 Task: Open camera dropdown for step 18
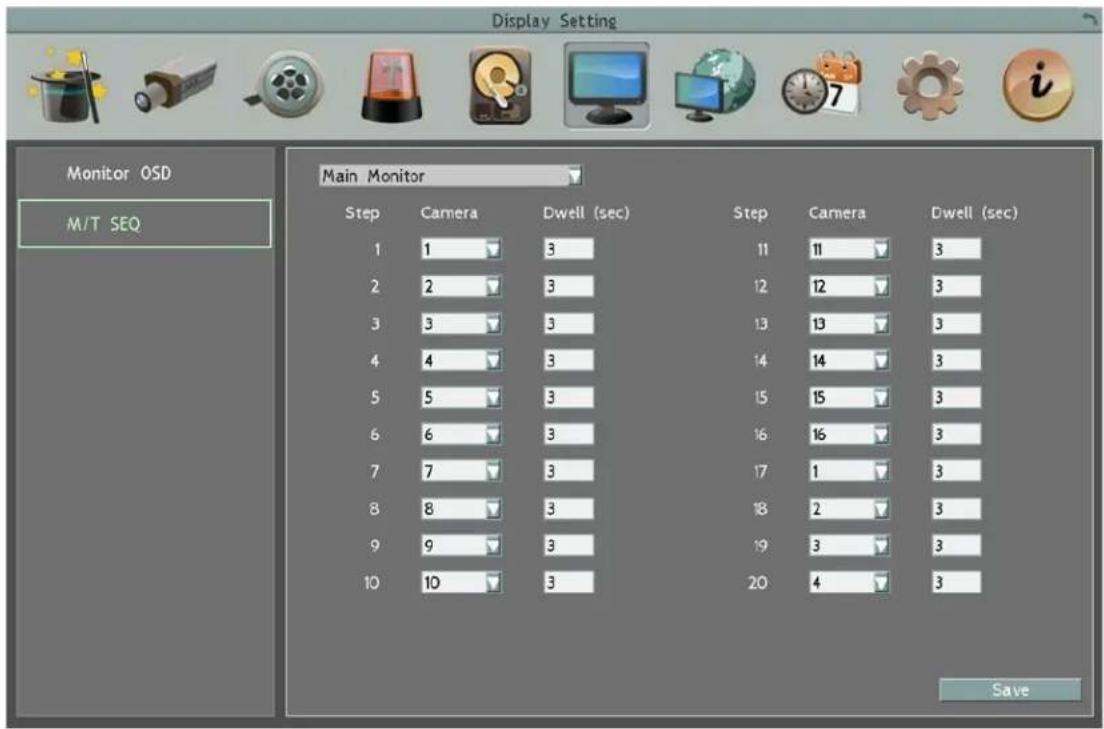[x=849, y=508]
